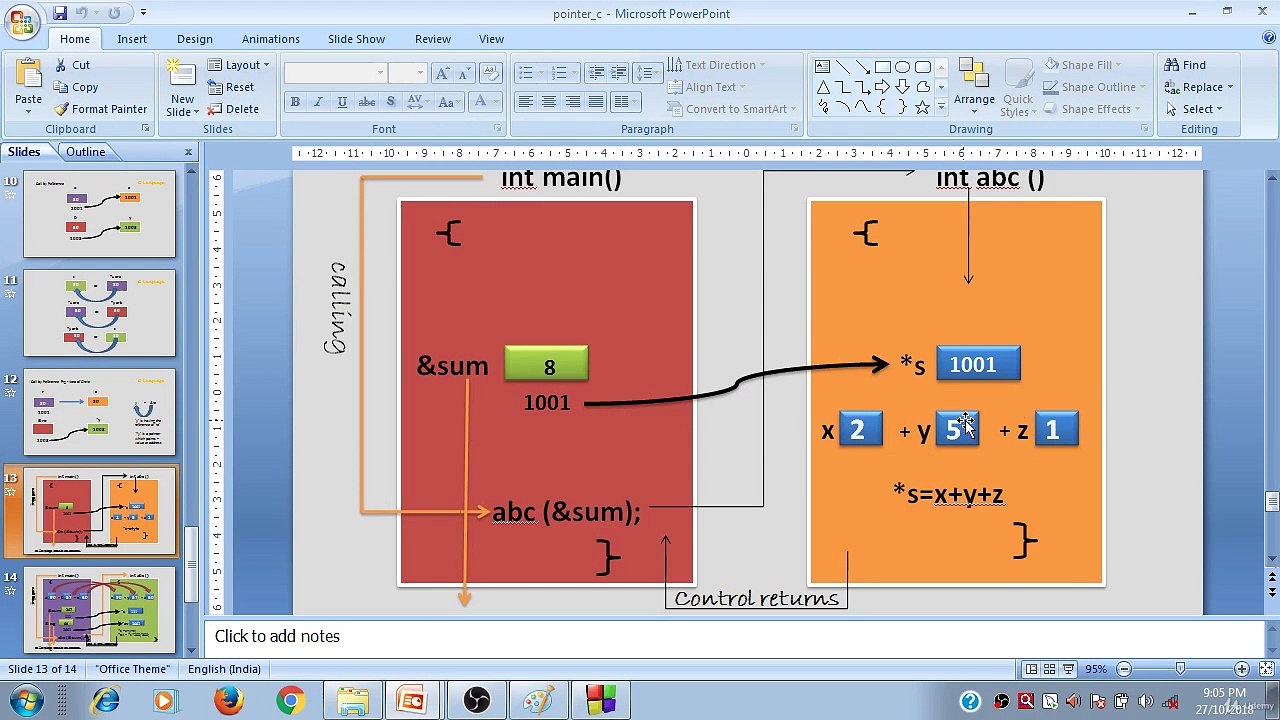The image size is (1280, 720).
Task: Open the Insert ribbon tab
Action: [x=132, y=39]
